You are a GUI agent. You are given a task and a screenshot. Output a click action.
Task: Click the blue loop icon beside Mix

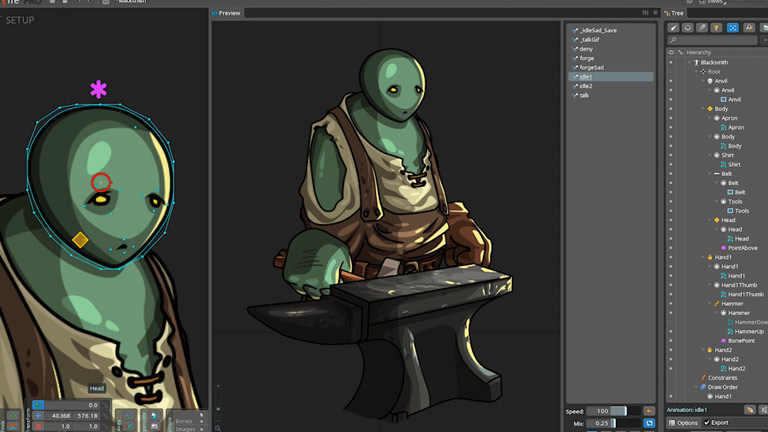[649, 423]
